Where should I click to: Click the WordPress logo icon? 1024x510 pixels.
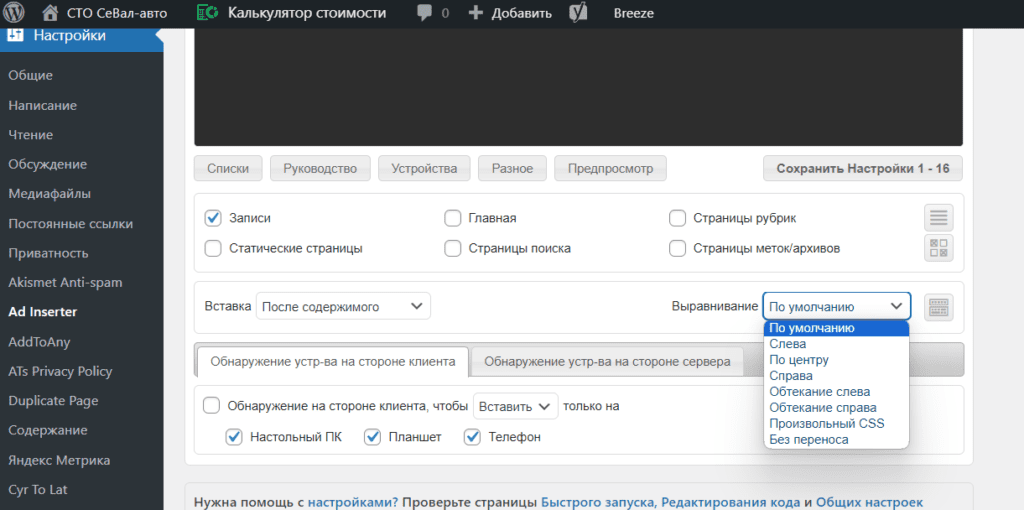coord(14,12)
